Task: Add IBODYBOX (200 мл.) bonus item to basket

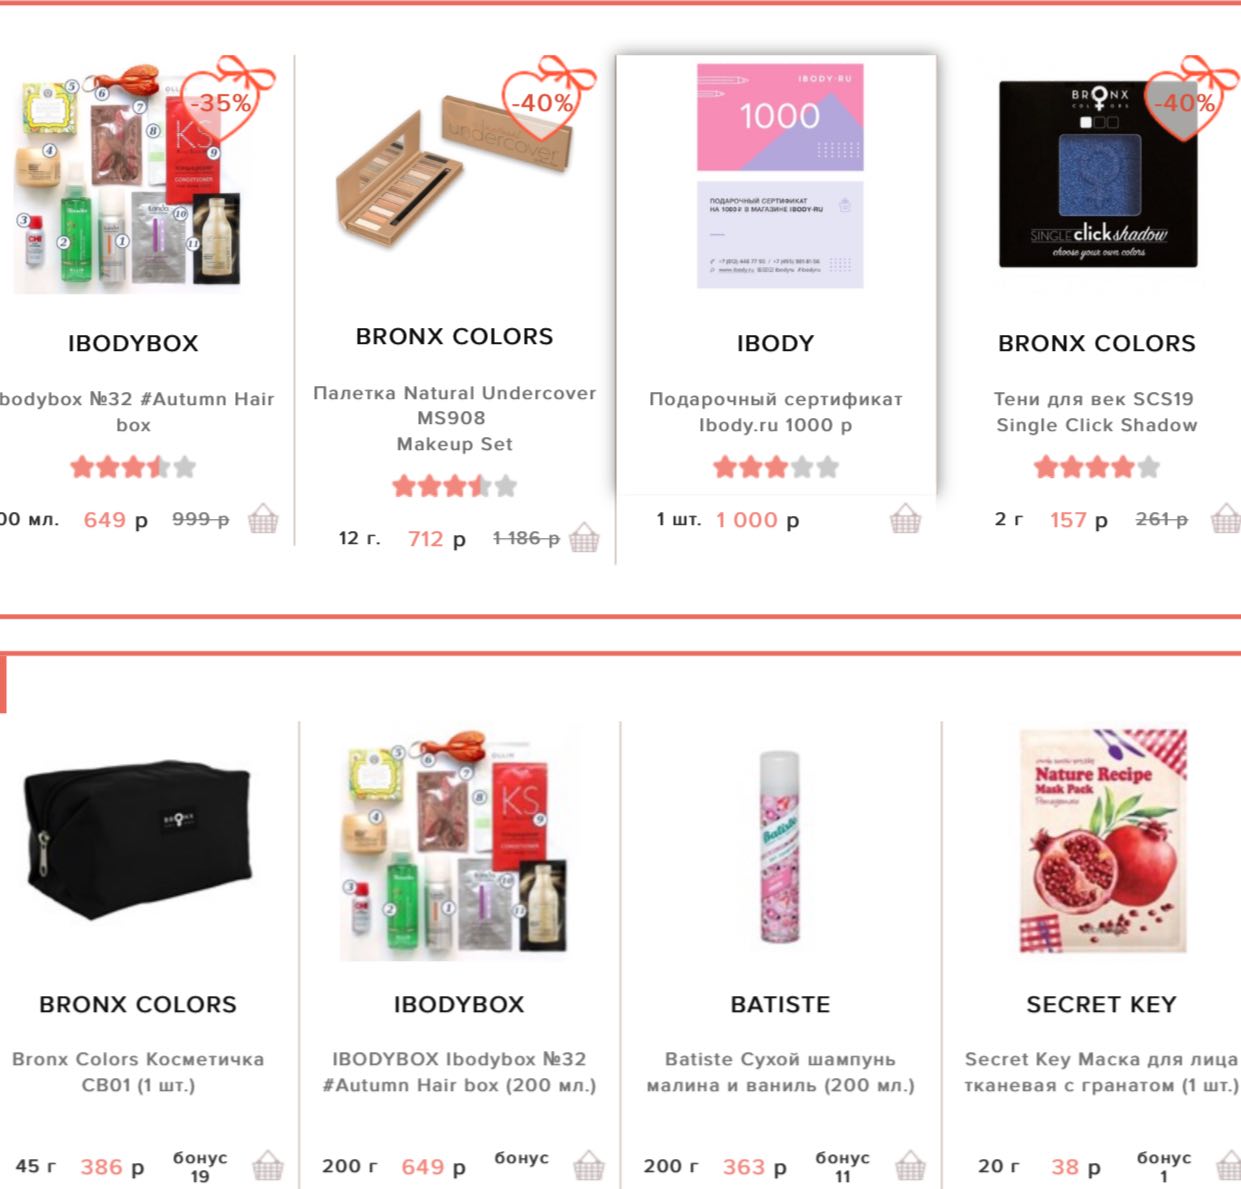Action: [589, 1166]
